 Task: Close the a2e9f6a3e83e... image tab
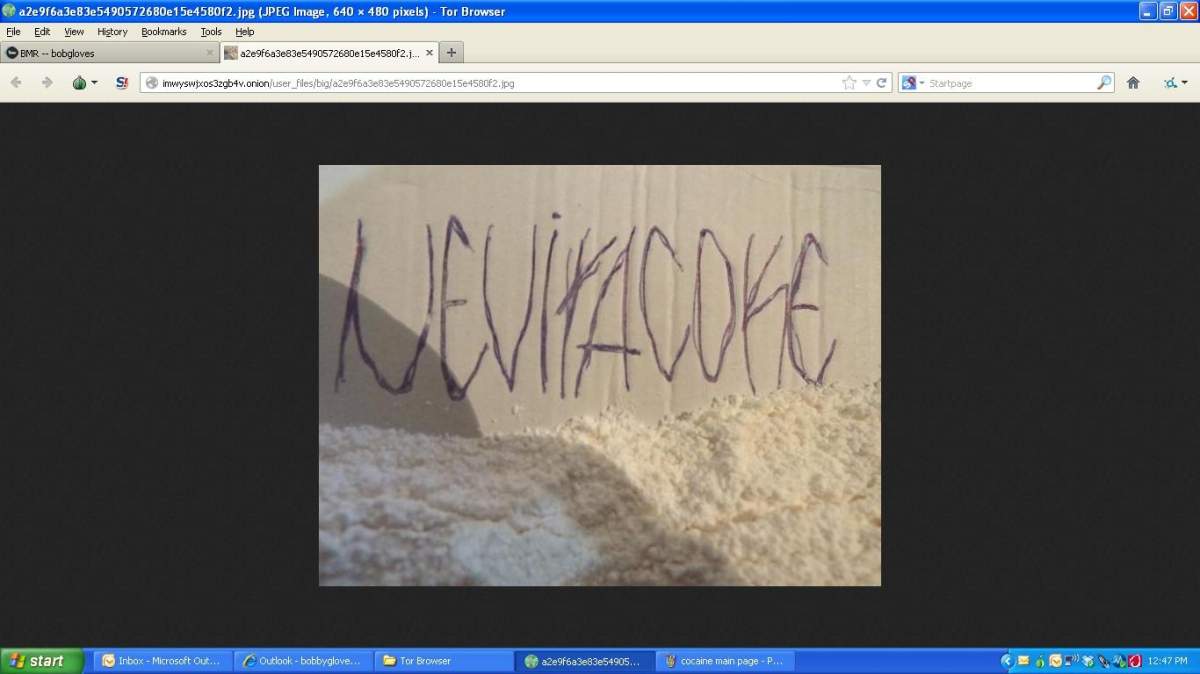pyautogui.click(x=430, y=53)
